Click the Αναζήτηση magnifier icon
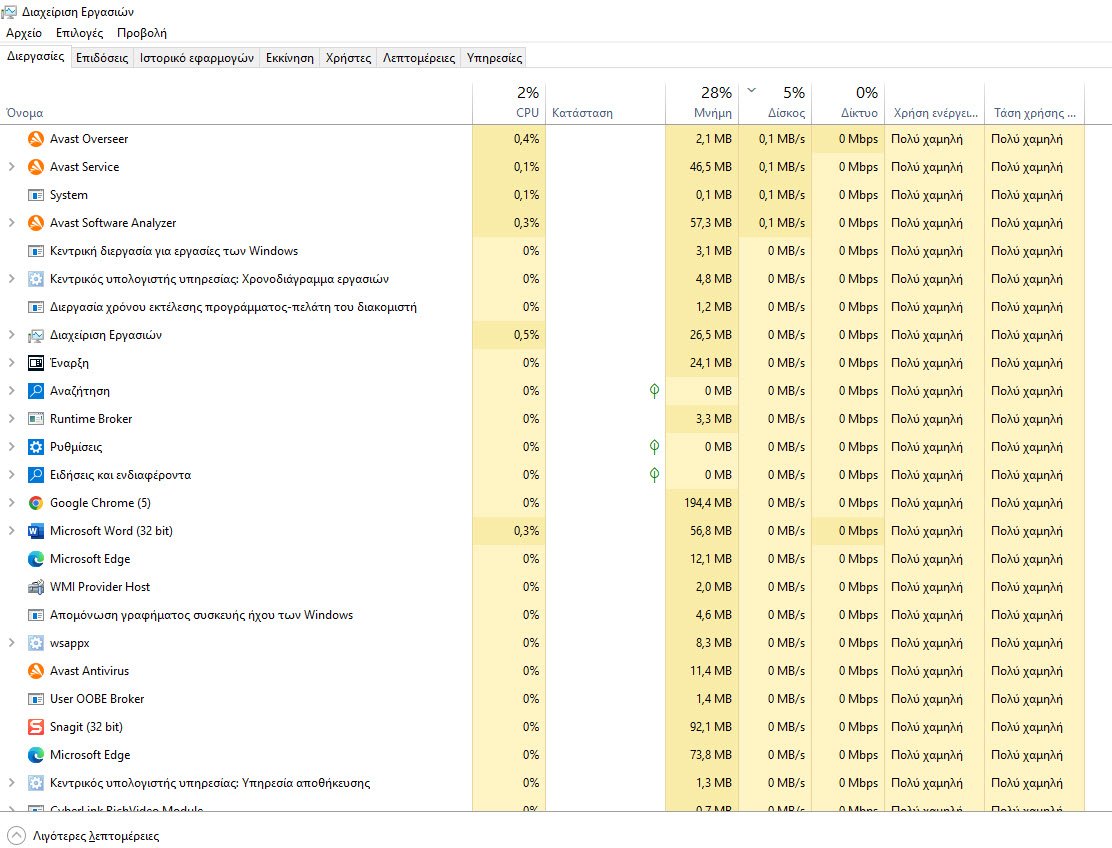Viewport: 1112px width, 848px height. 35,391
